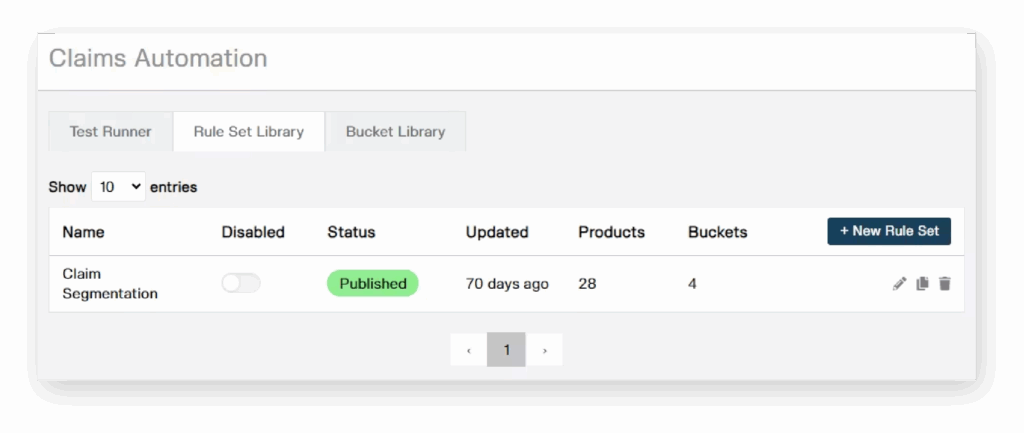This screenshot has width=1024, height=433.
Task: Sort by Disabled column header
Action: click(253, 232)
